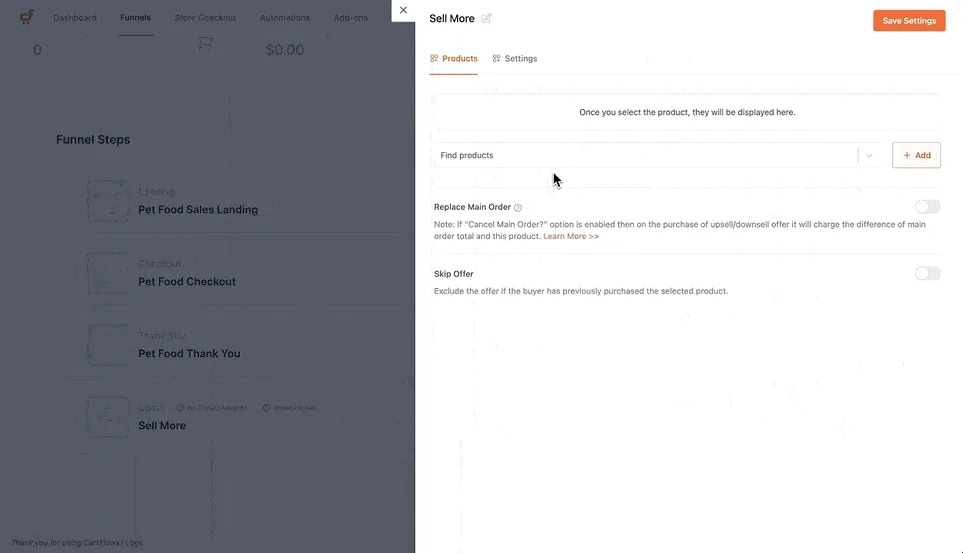
Task: Click the Replace Main Order help icon
Action: (518, 208)
